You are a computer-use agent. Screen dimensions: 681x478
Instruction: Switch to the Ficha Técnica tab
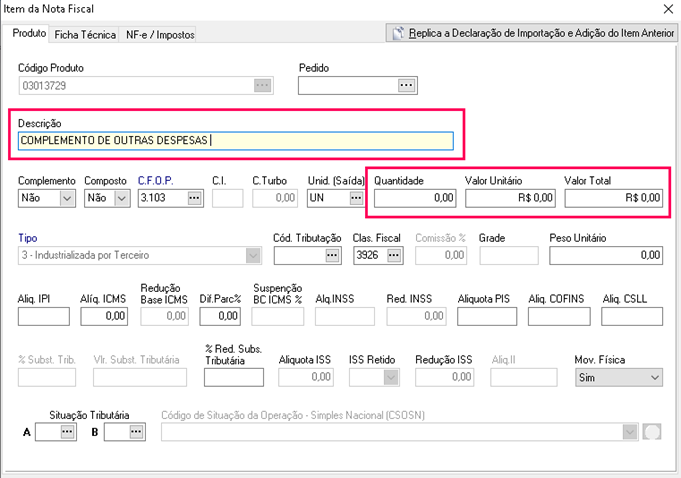pos(85,34)
